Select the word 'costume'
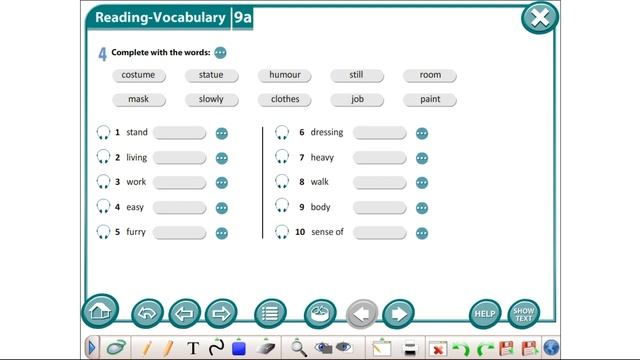 click(139, 76)
